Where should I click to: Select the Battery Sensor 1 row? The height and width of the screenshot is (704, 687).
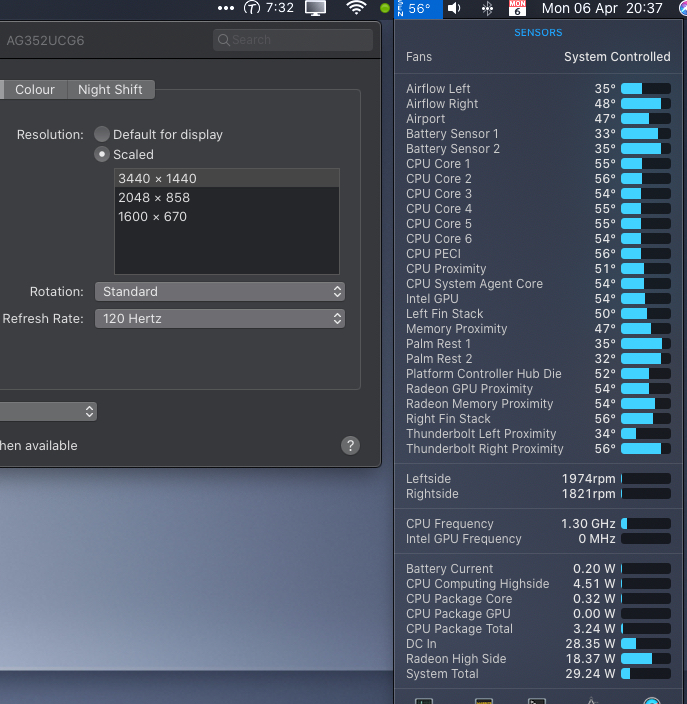(x=538, y=134)
